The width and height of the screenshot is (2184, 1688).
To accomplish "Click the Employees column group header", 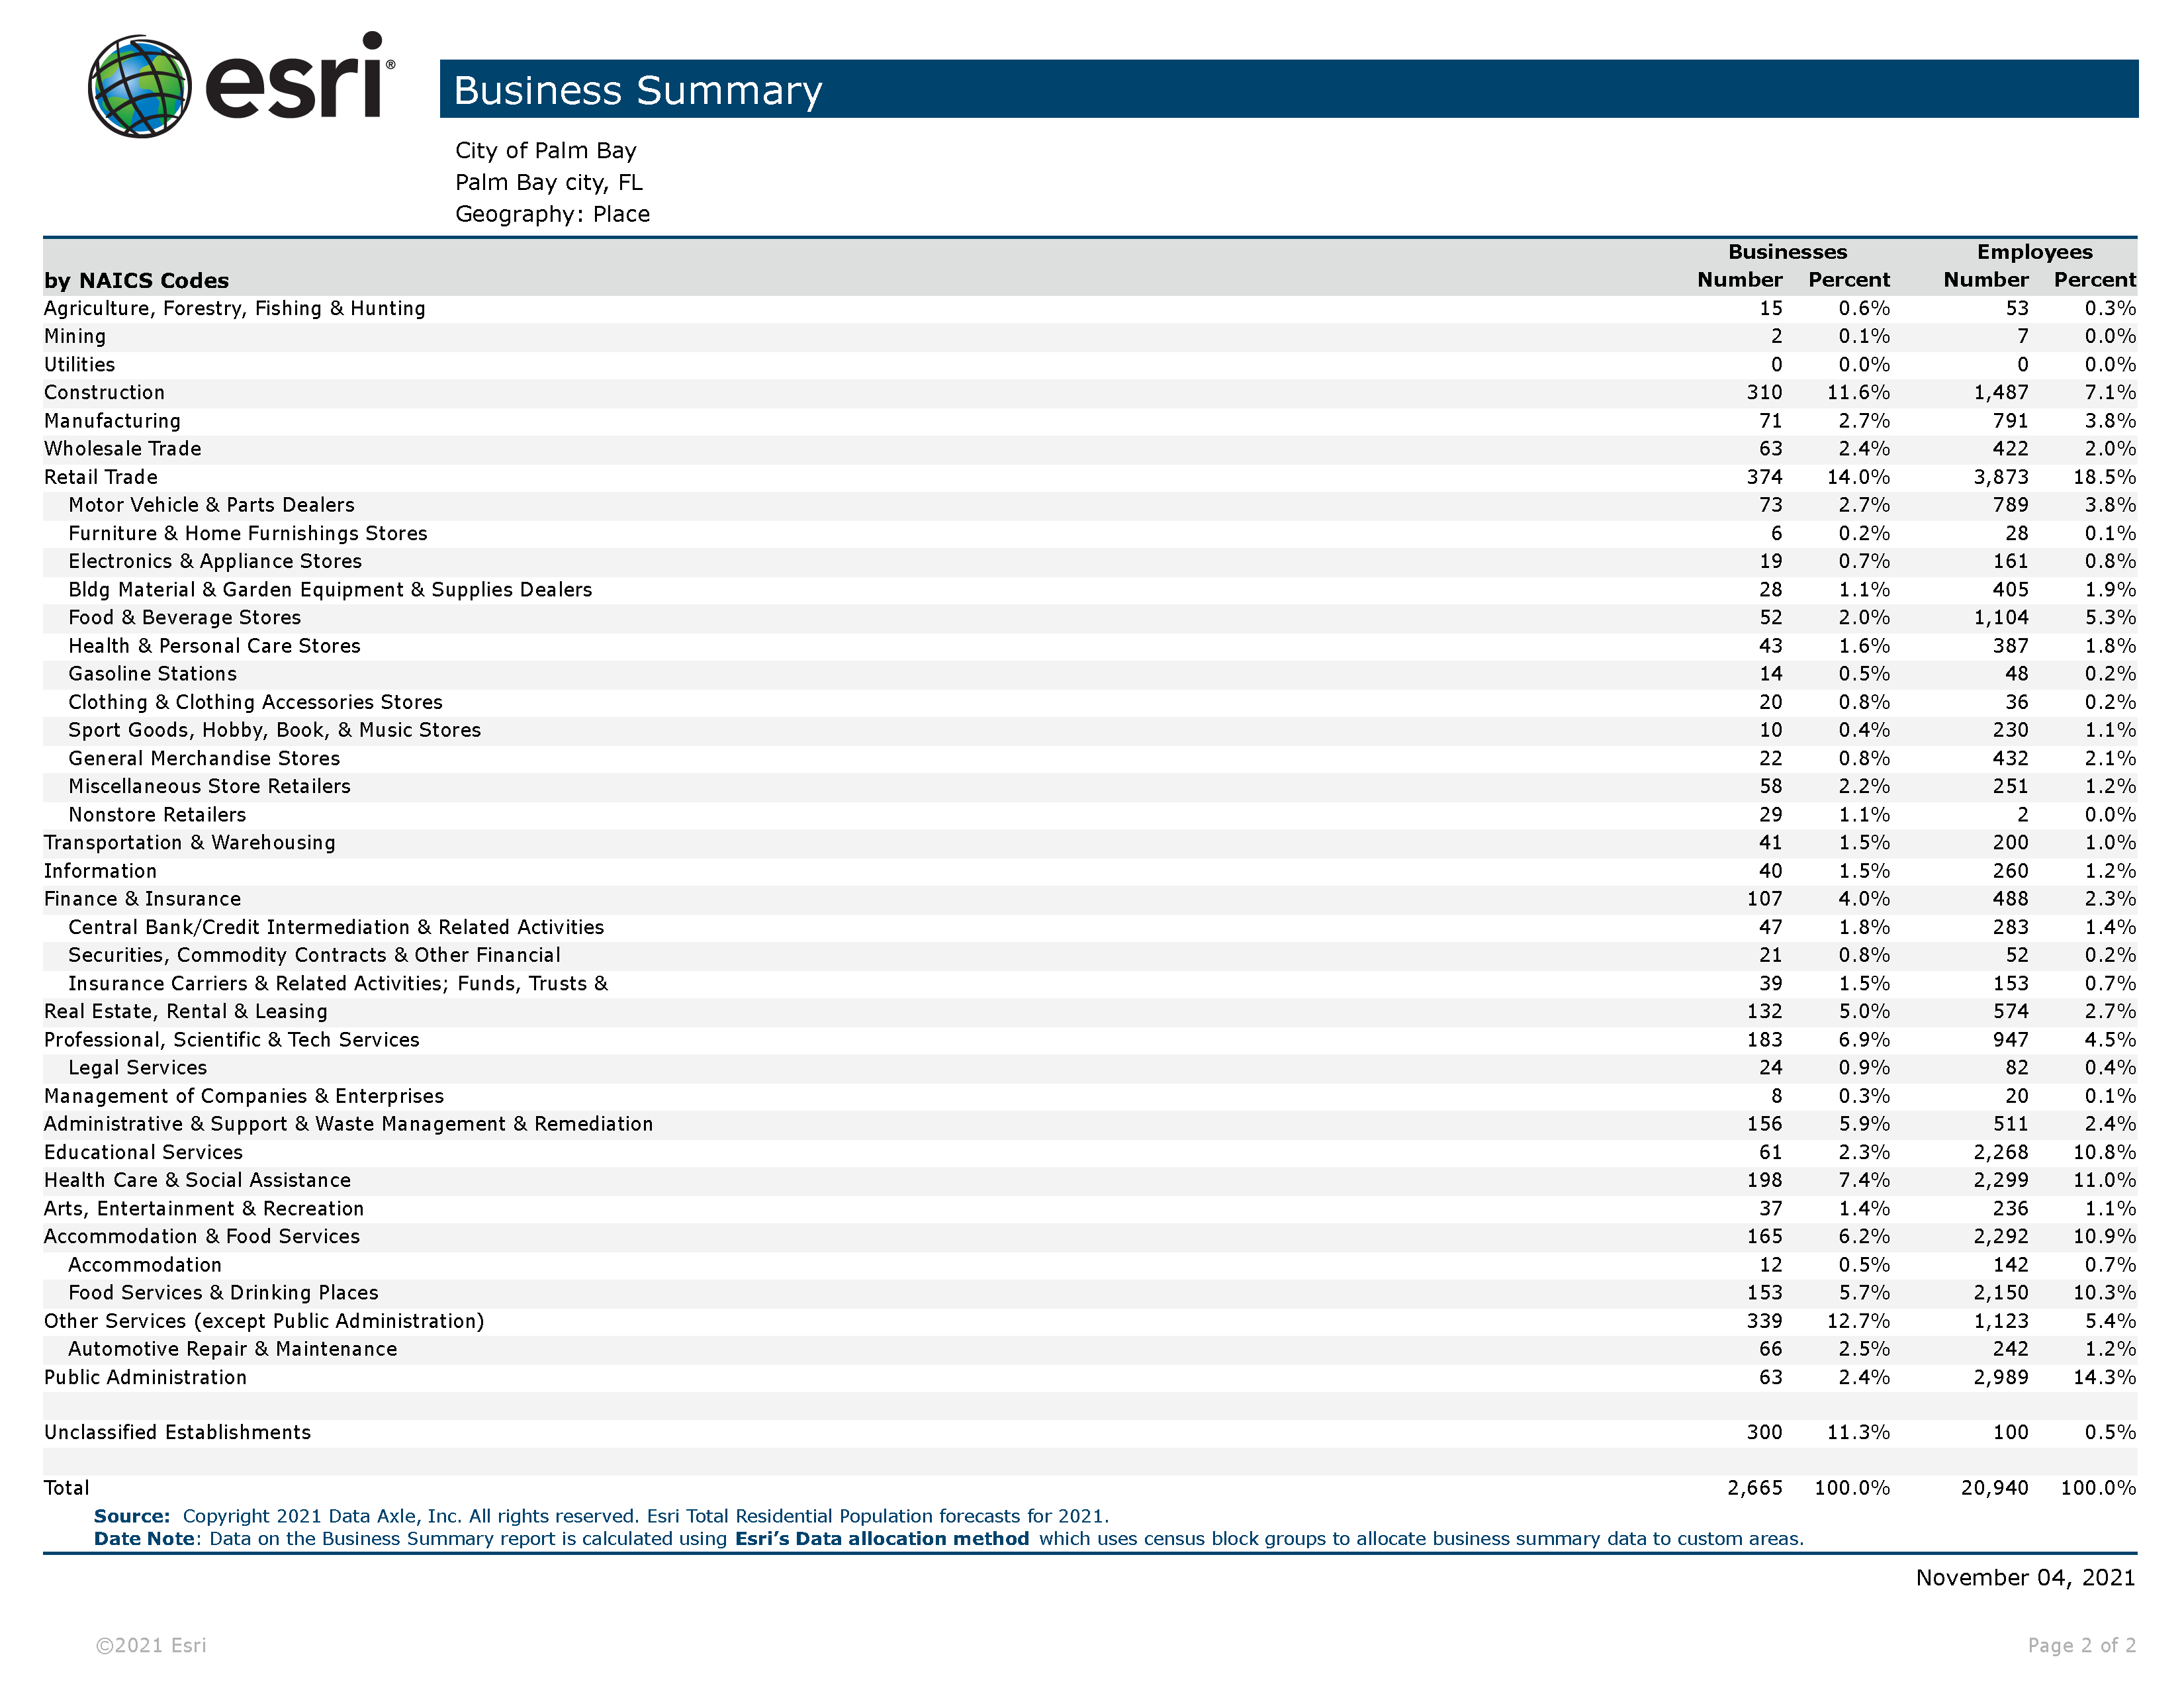I will [2034, 252].
